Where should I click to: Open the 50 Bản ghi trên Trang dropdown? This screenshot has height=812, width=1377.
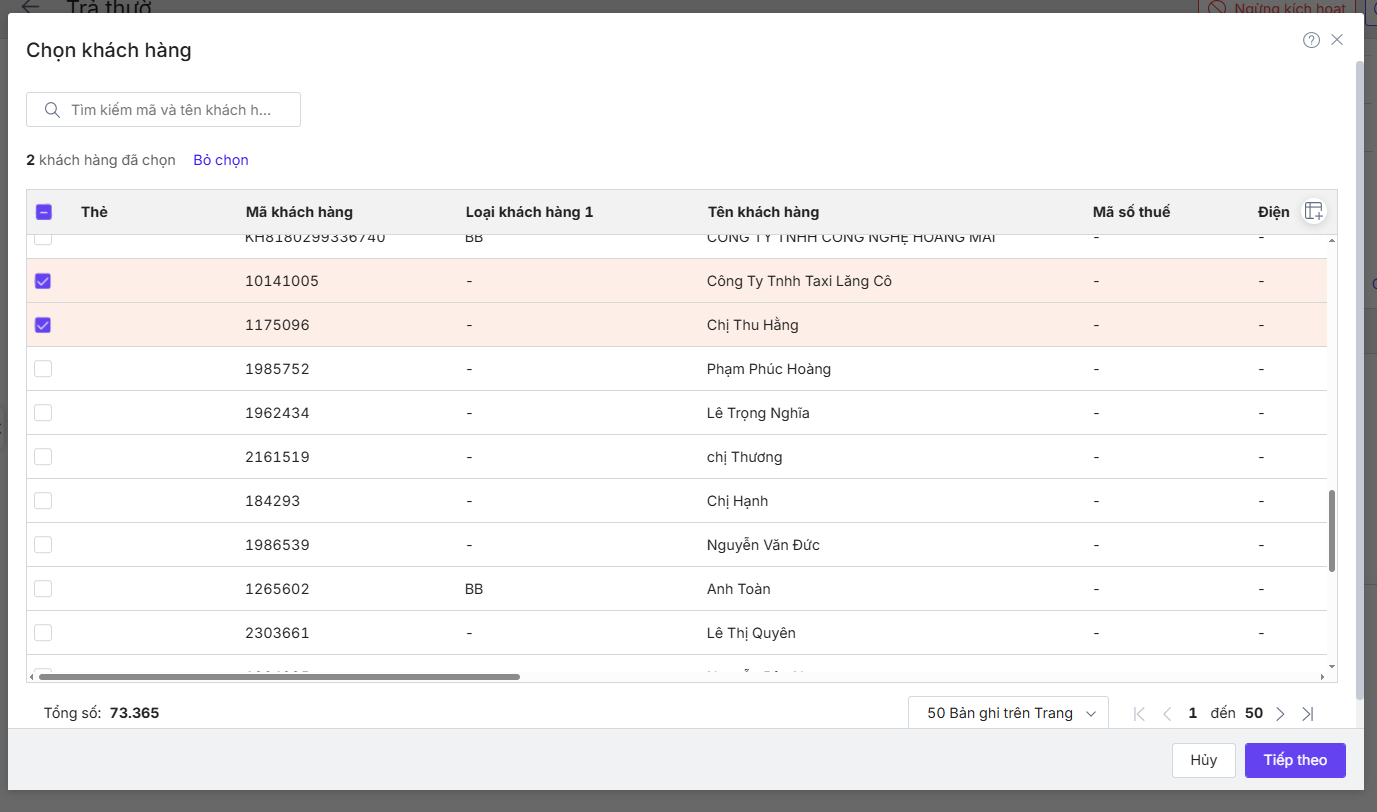coord(1008,714)
